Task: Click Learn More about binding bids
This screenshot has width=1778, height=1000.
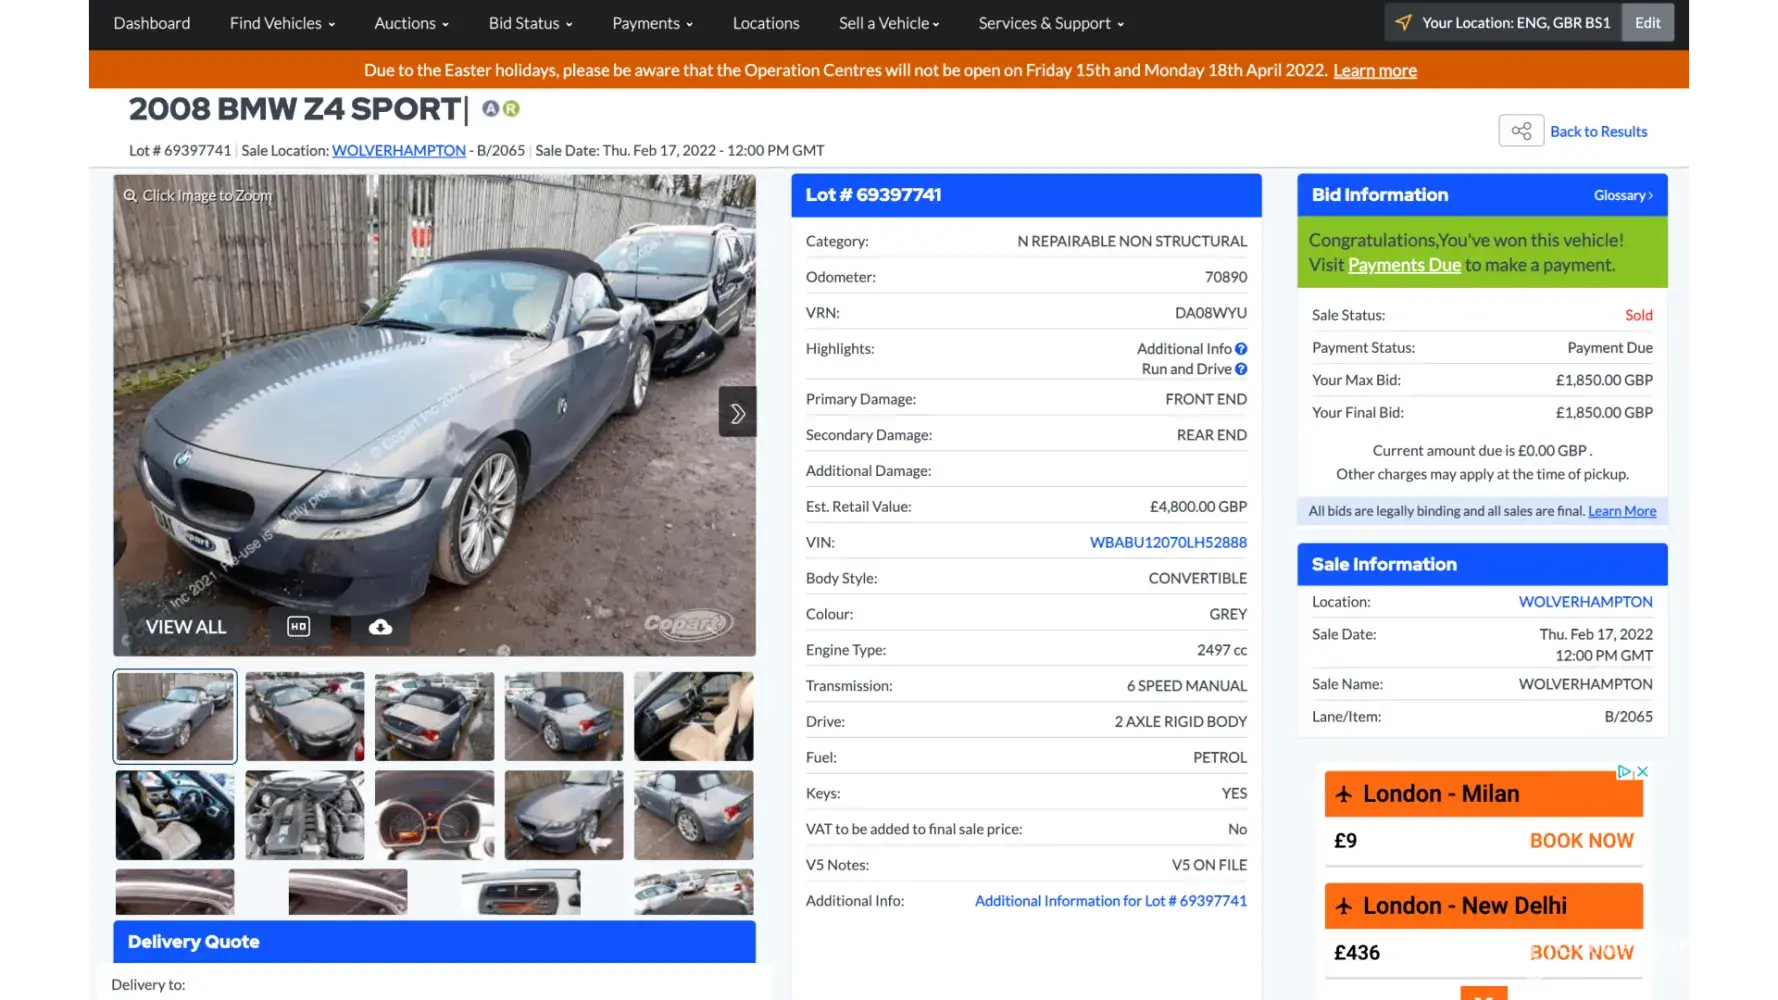Action: click(1622, 511)
